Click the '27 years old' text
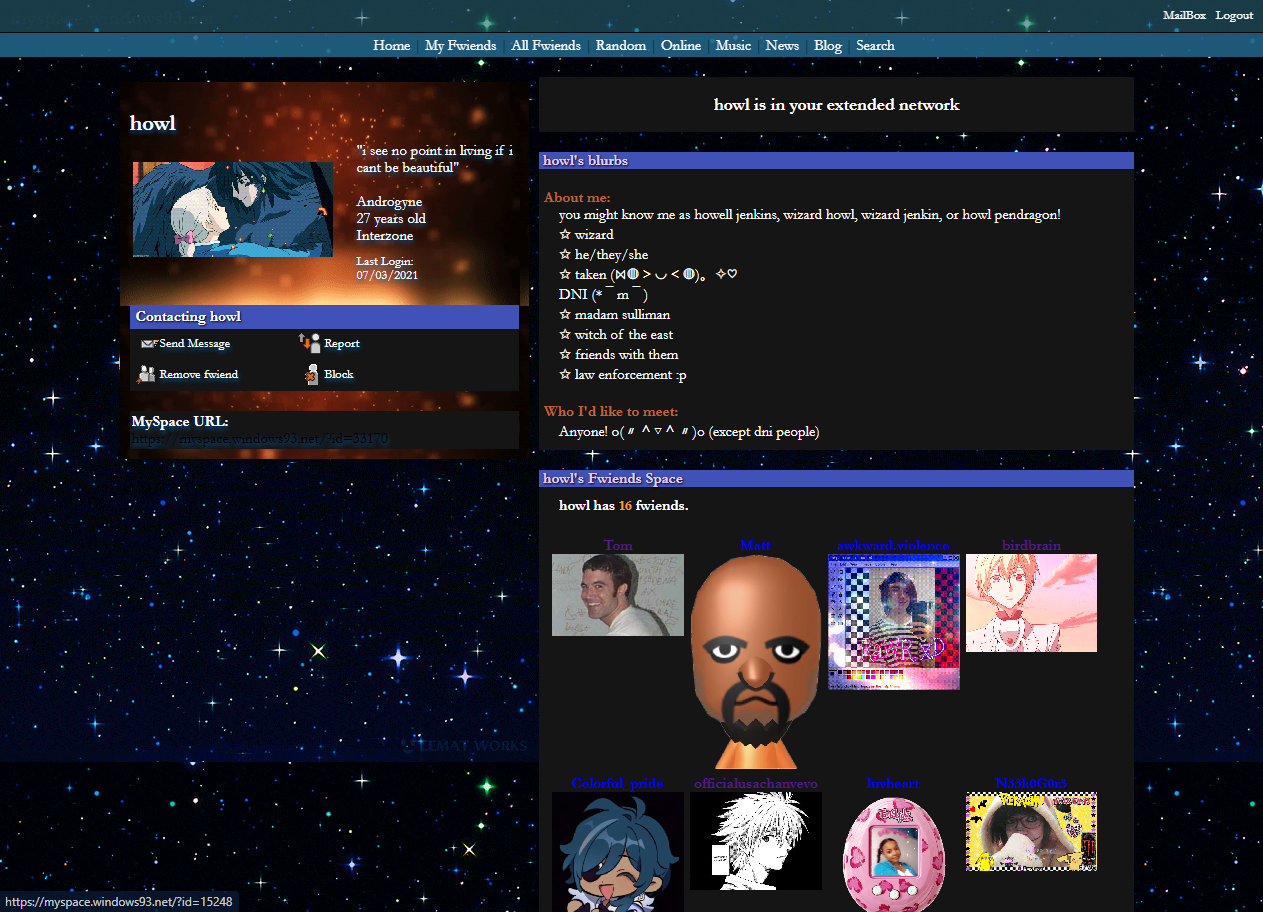Viewport: 1263px width, 912px height. [391, 218]
